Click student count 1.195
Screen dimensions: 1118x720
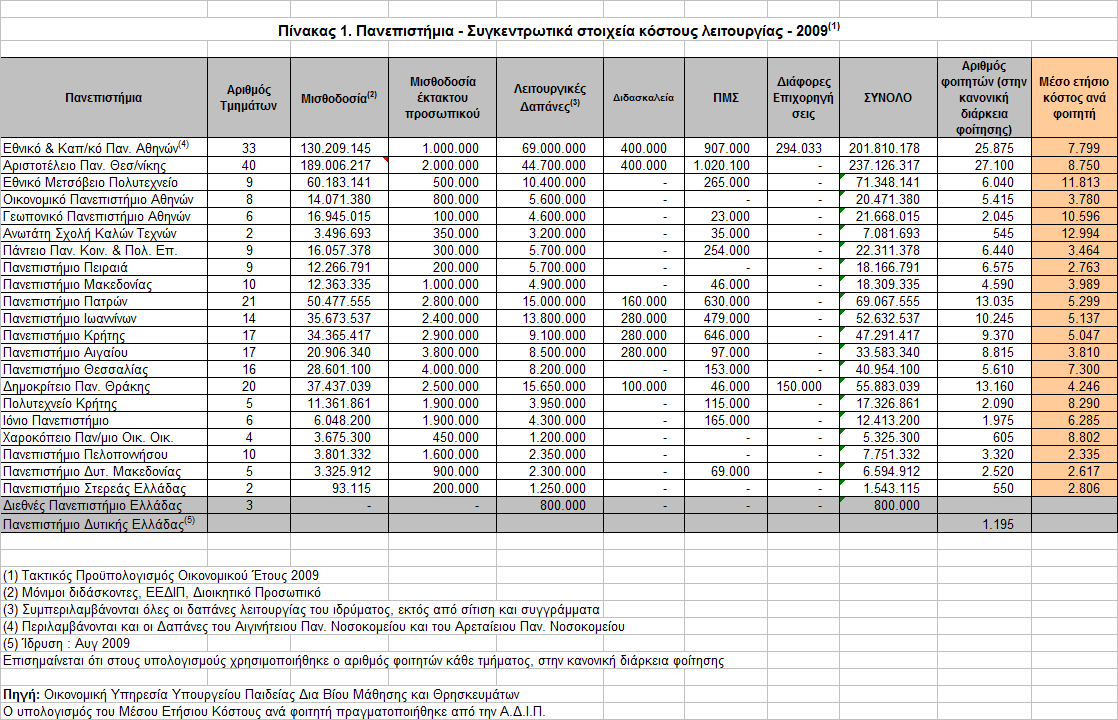[x=984, y=524]
